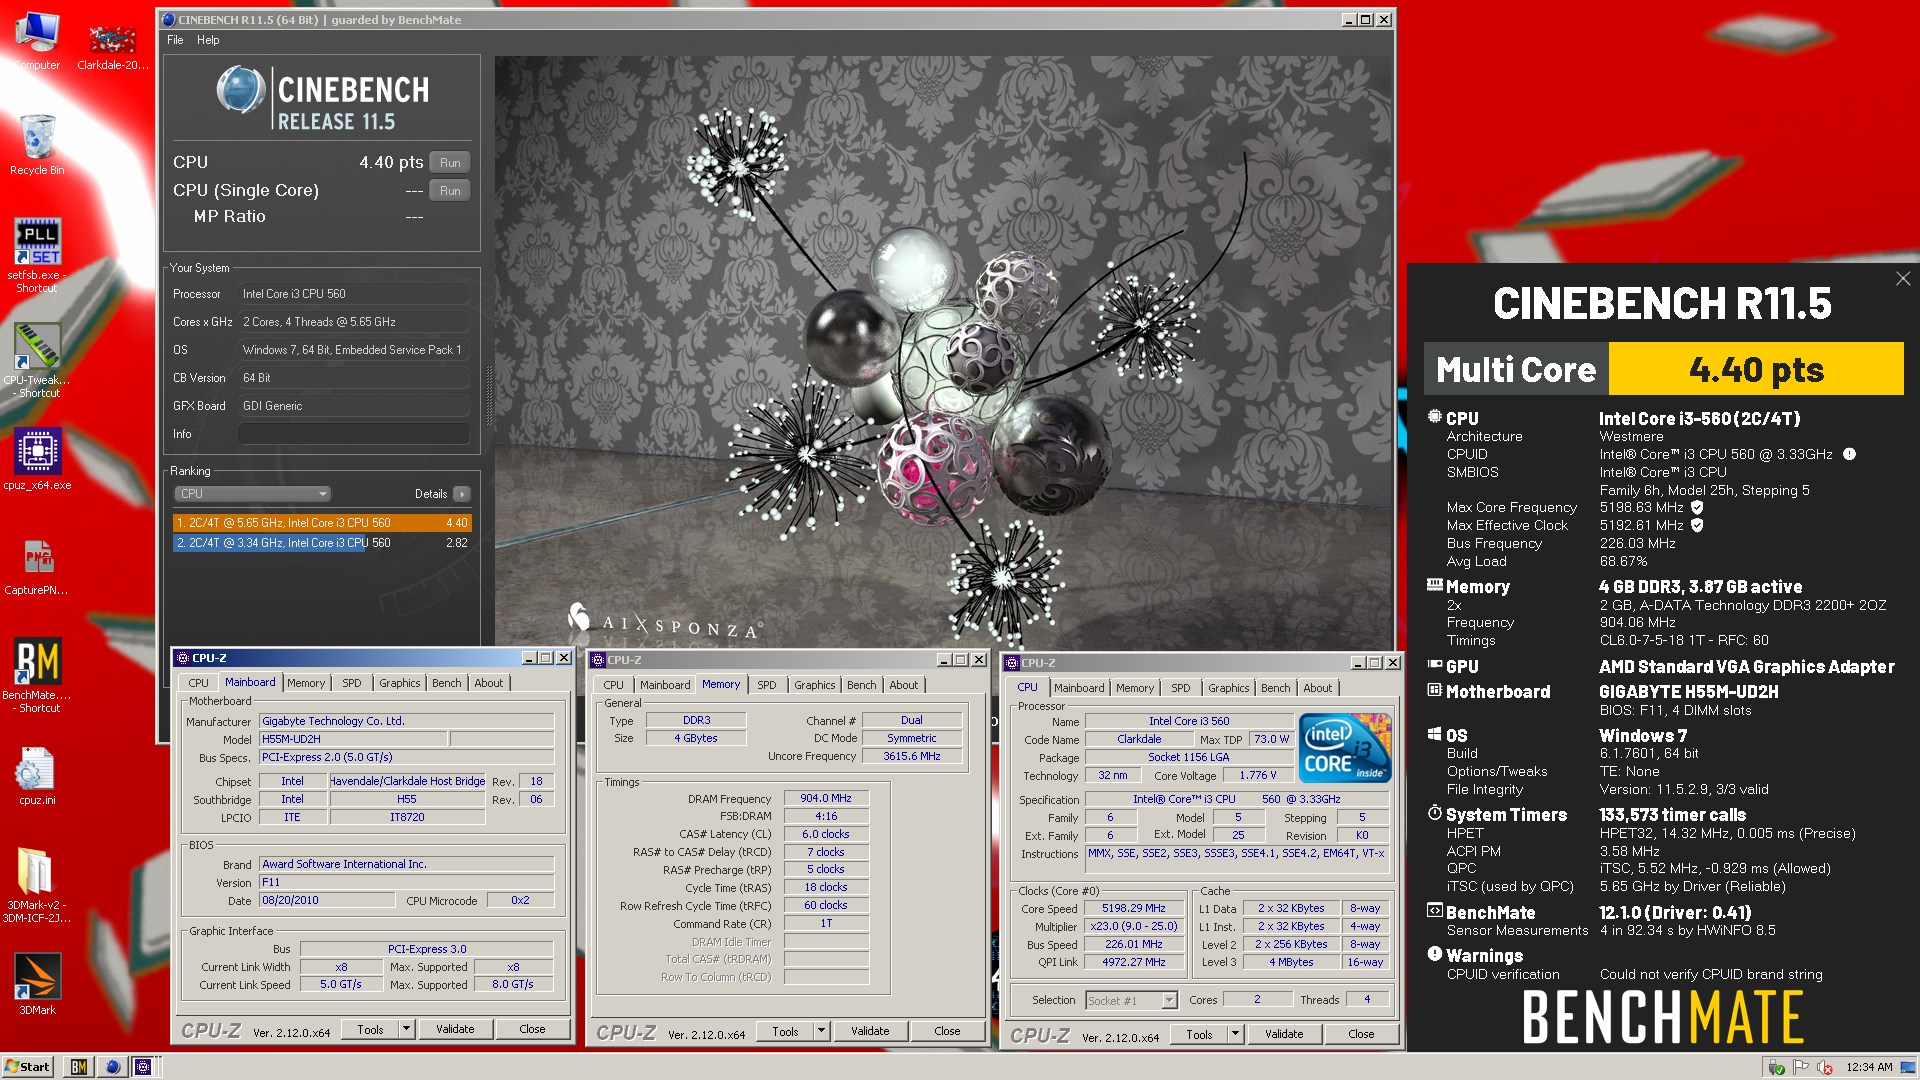The height and width of the screenshot is (1080, 1920).
Task: Click the Start button
Action: pos(28,1067)
